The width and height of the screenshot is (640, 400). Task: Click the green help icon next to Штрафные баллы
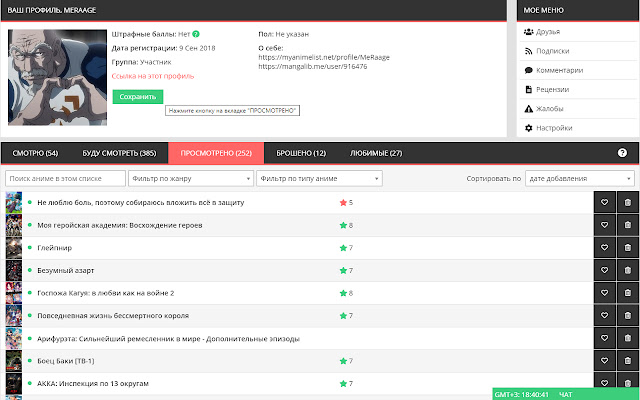point(196,34)
